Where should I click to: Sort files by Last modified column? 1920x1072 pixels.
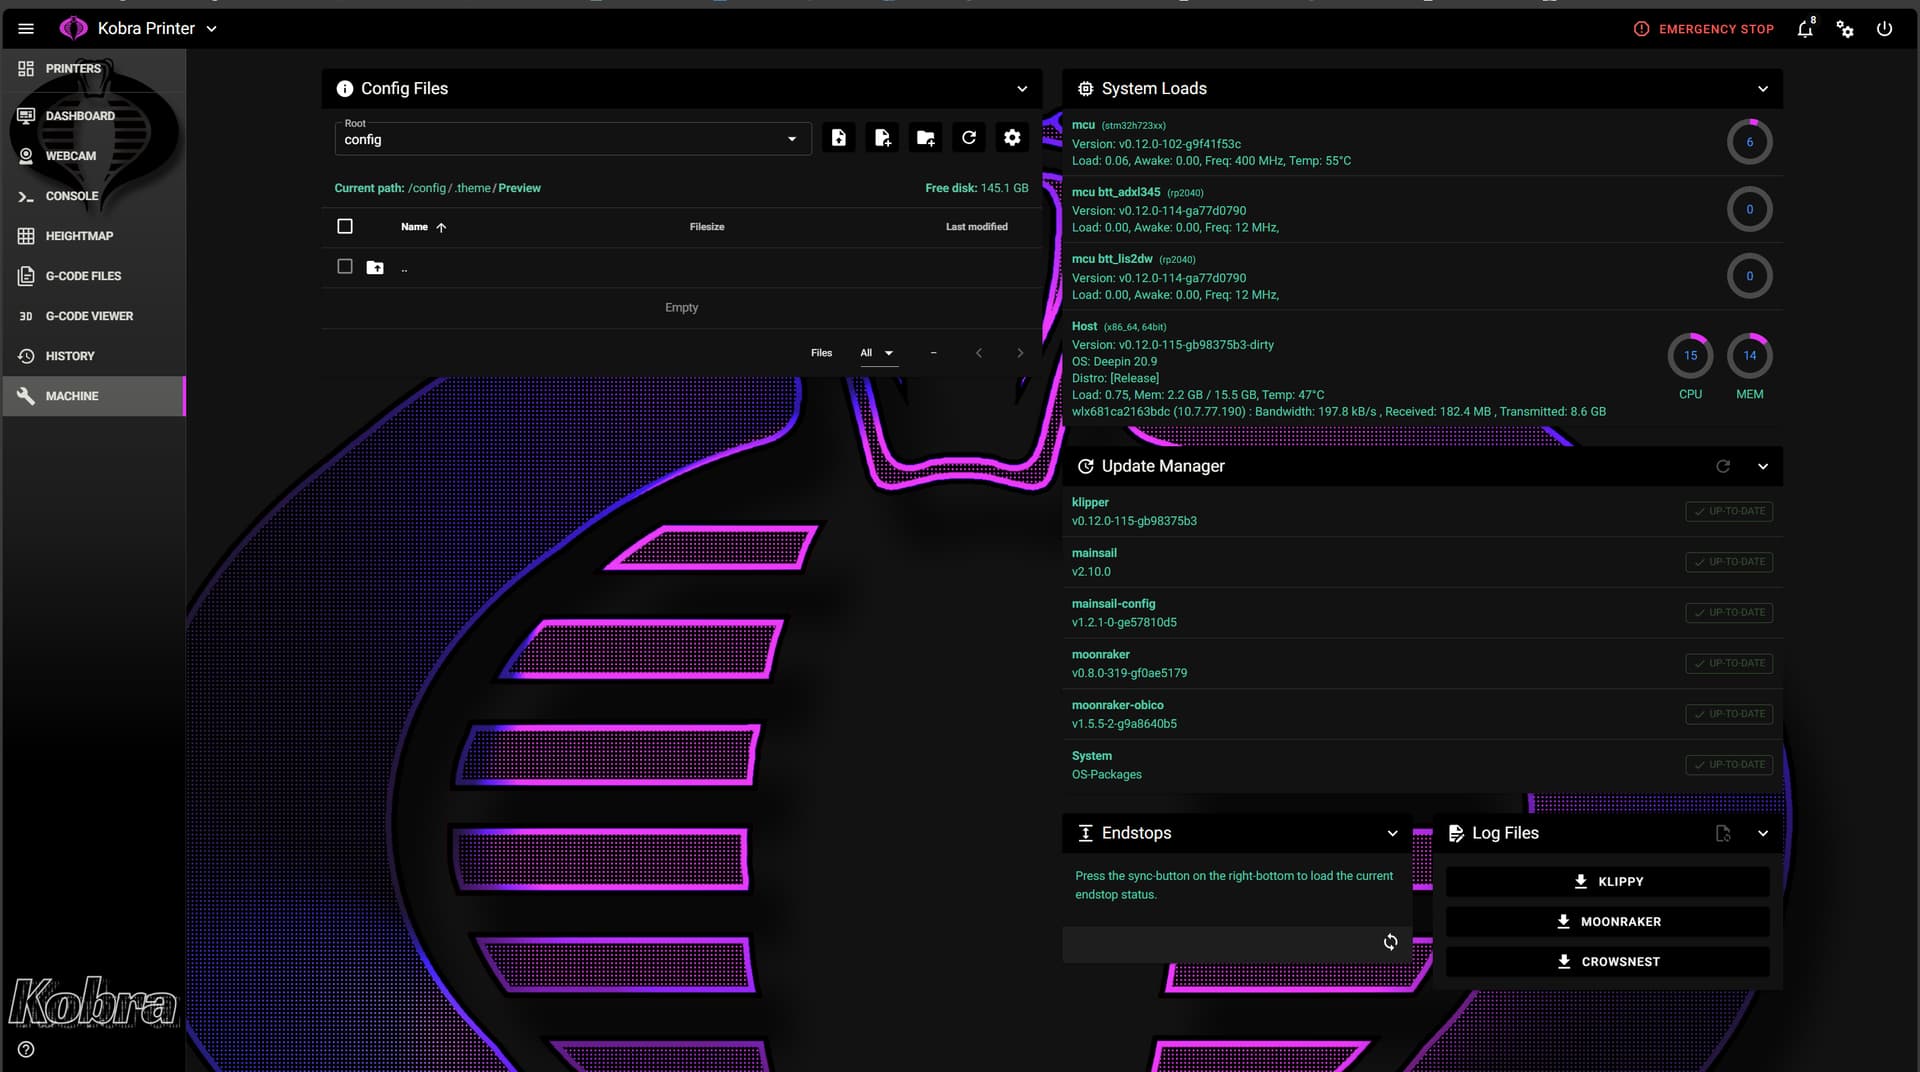point(977,227)
